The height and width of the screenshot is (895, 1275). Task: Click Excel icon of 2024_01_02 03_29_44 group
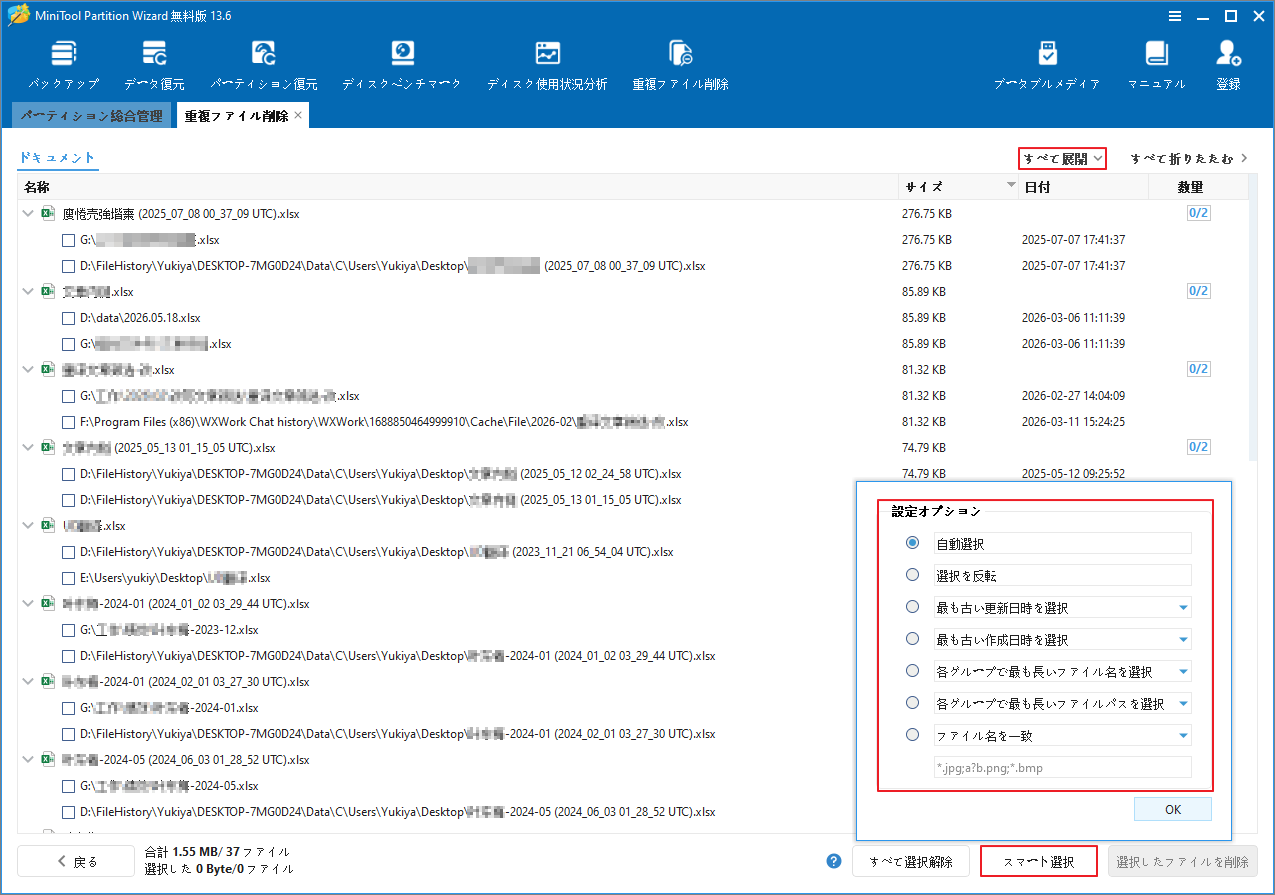tap(47, 604)
